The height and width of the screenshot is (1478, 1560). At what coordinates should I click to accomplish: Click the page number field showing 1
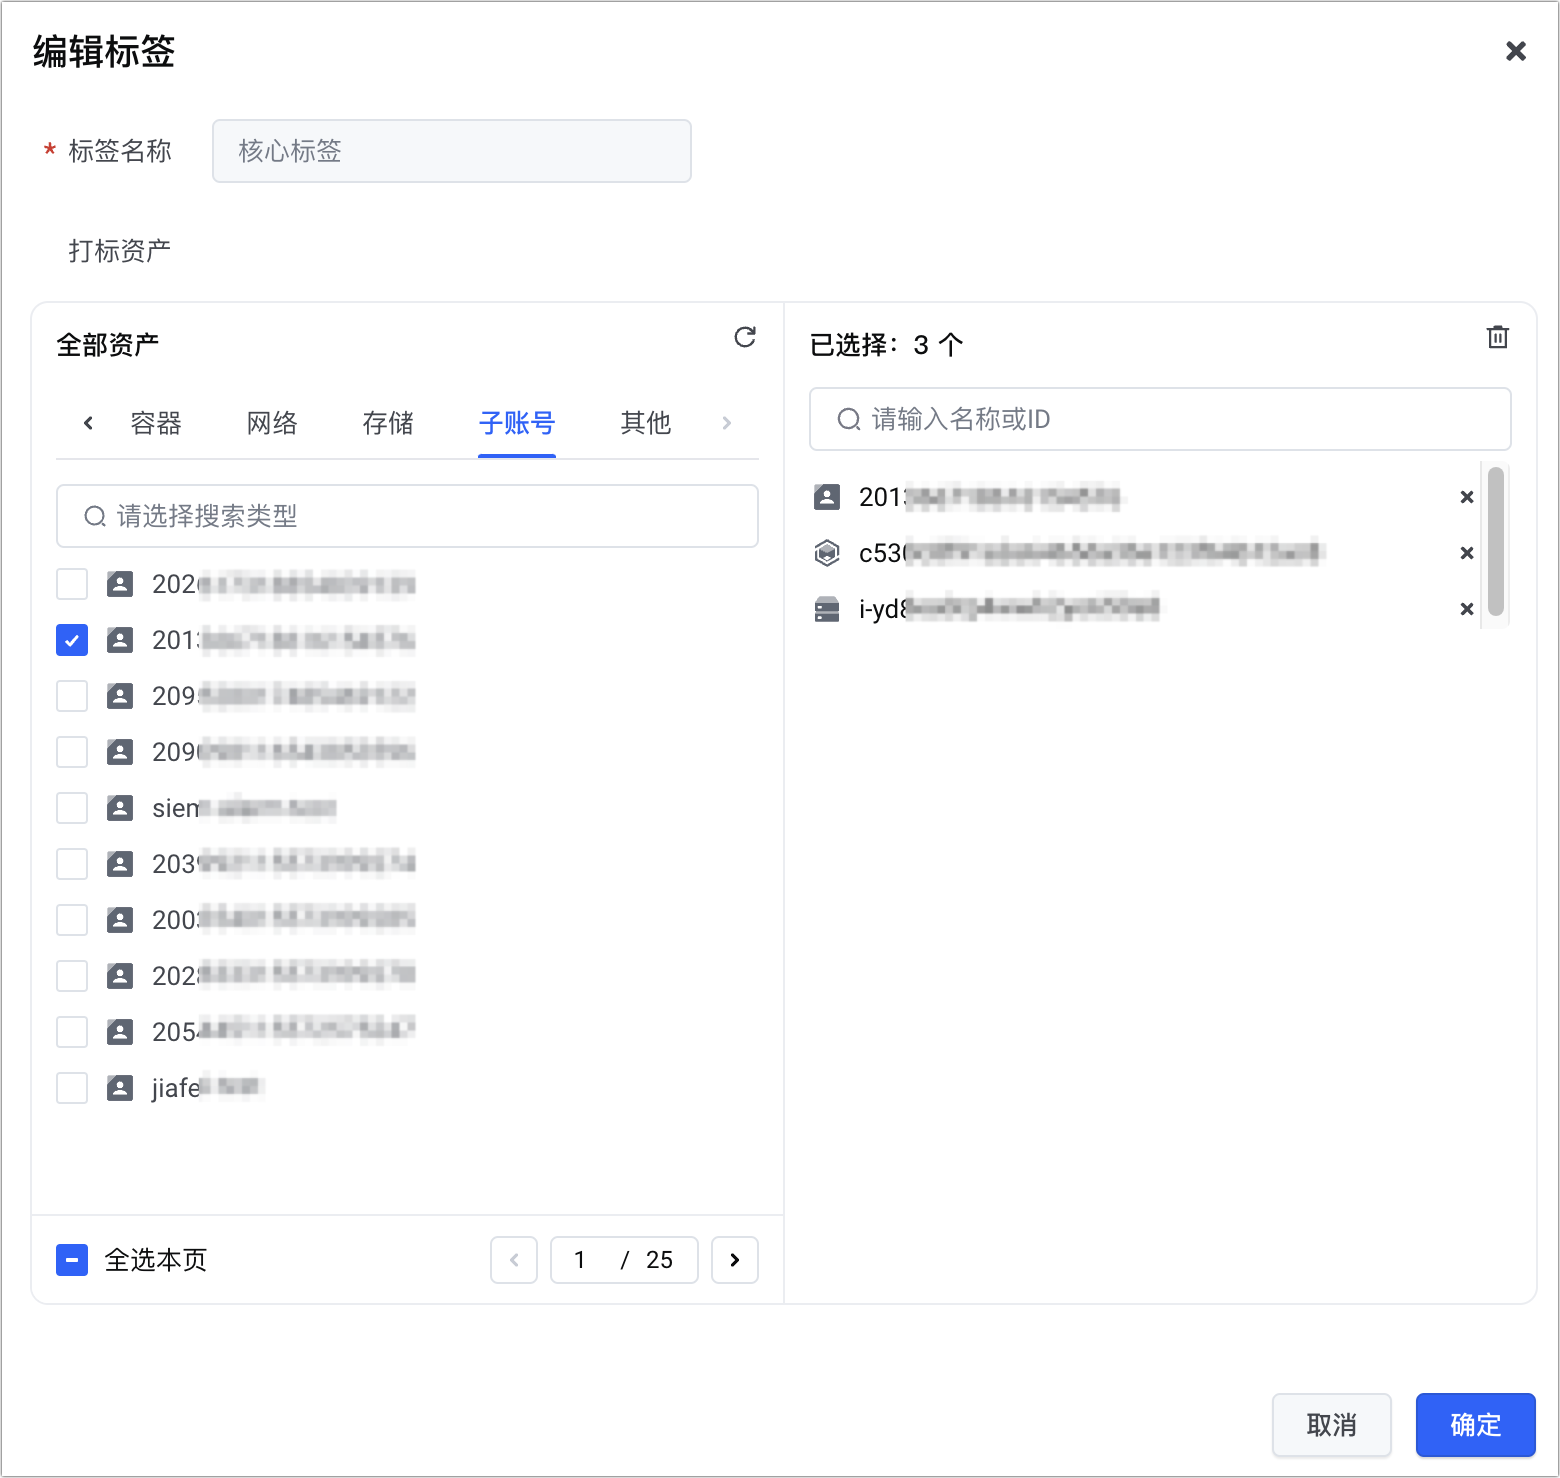[x=580, y=1260]
